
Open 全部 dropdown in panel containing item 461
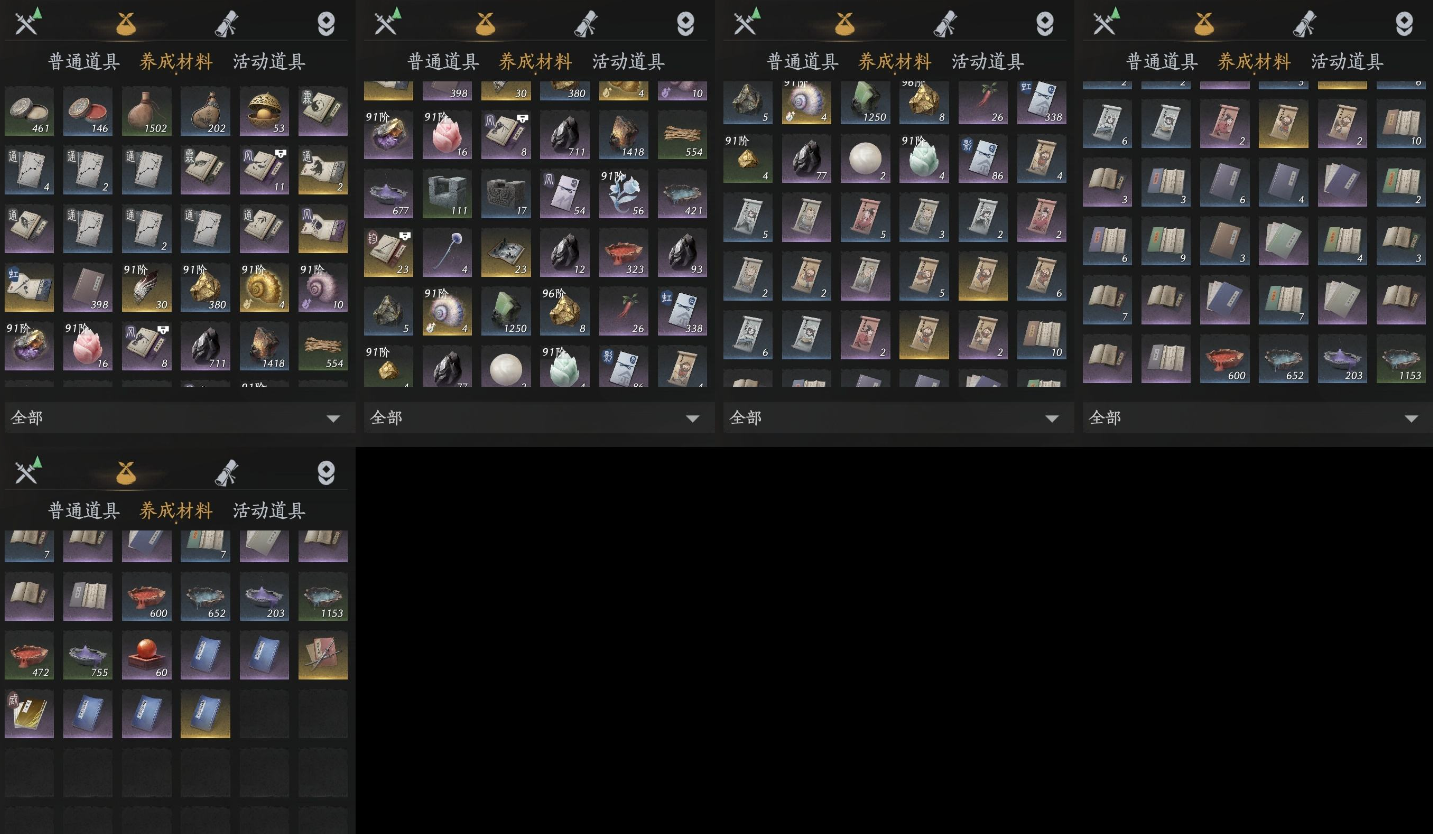pos(178,418)
